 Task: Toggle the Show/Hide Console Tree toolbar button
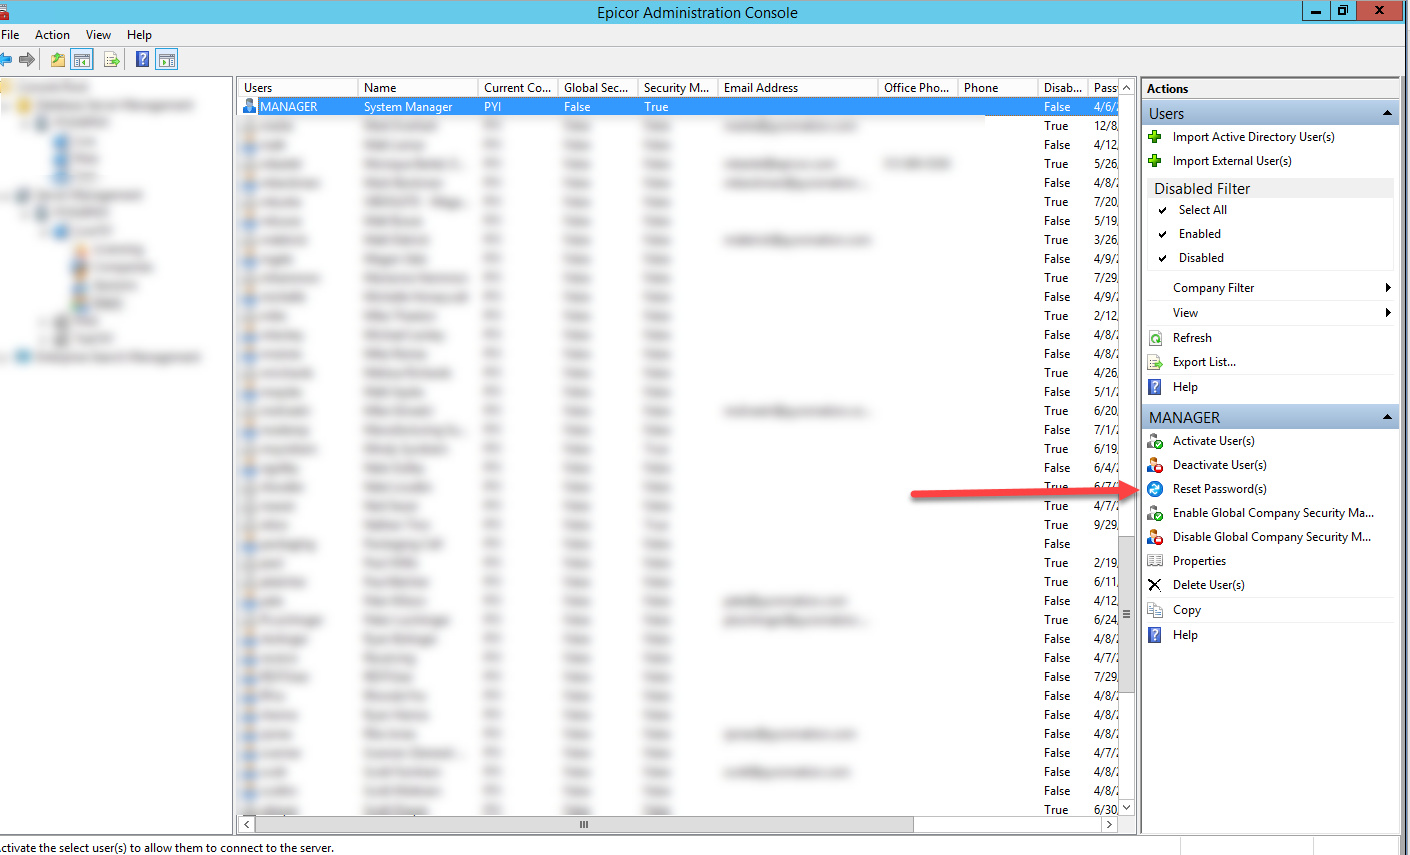point(82,60)
